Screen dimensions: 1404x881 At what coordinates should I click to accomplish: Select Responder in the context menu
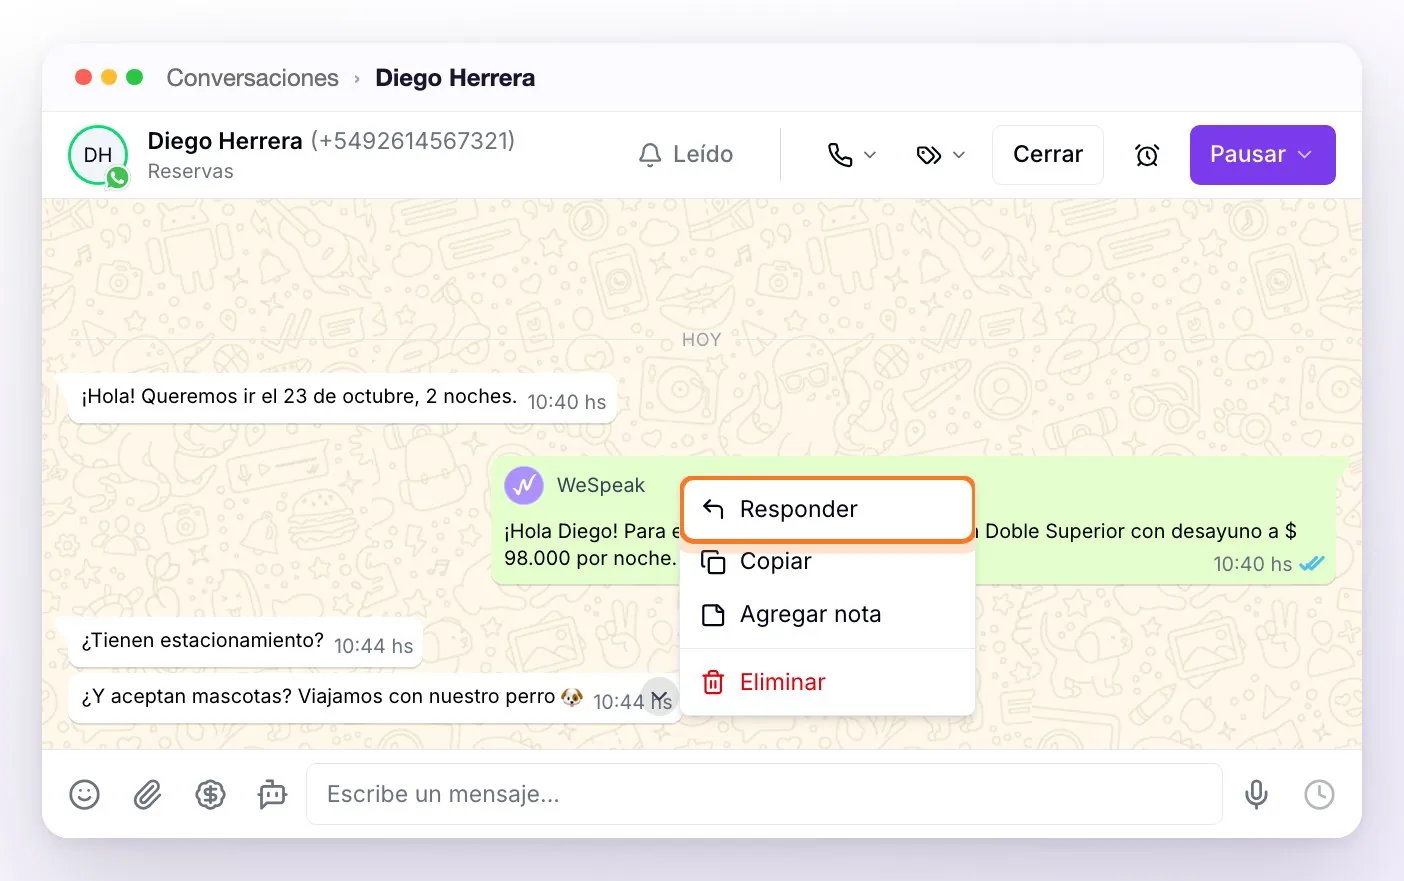coord(828,510)
